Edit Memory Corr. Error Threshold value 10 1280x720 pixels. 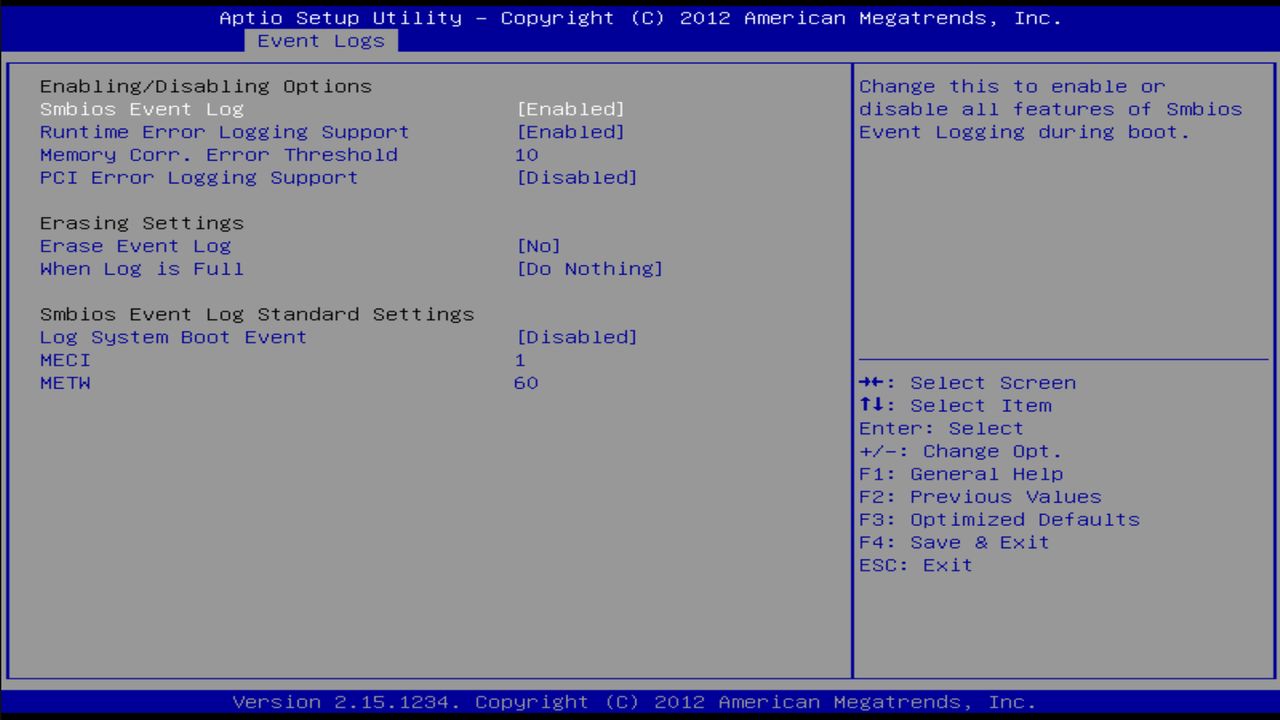[x=526, y=155]
